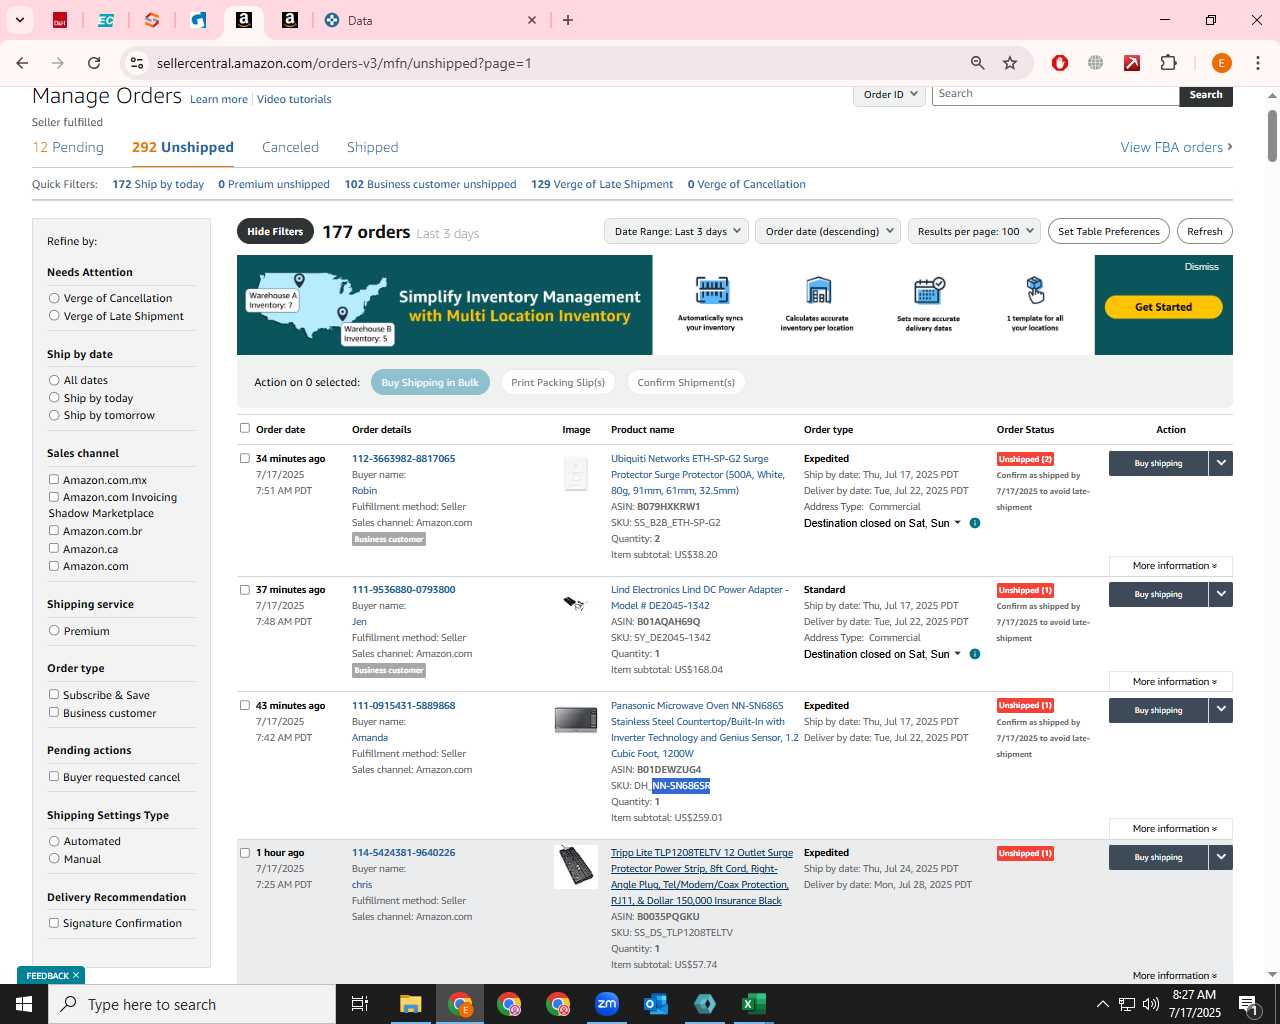Open Results per page dropdown
1280x1024 pixels.
[x=974, y=231]
